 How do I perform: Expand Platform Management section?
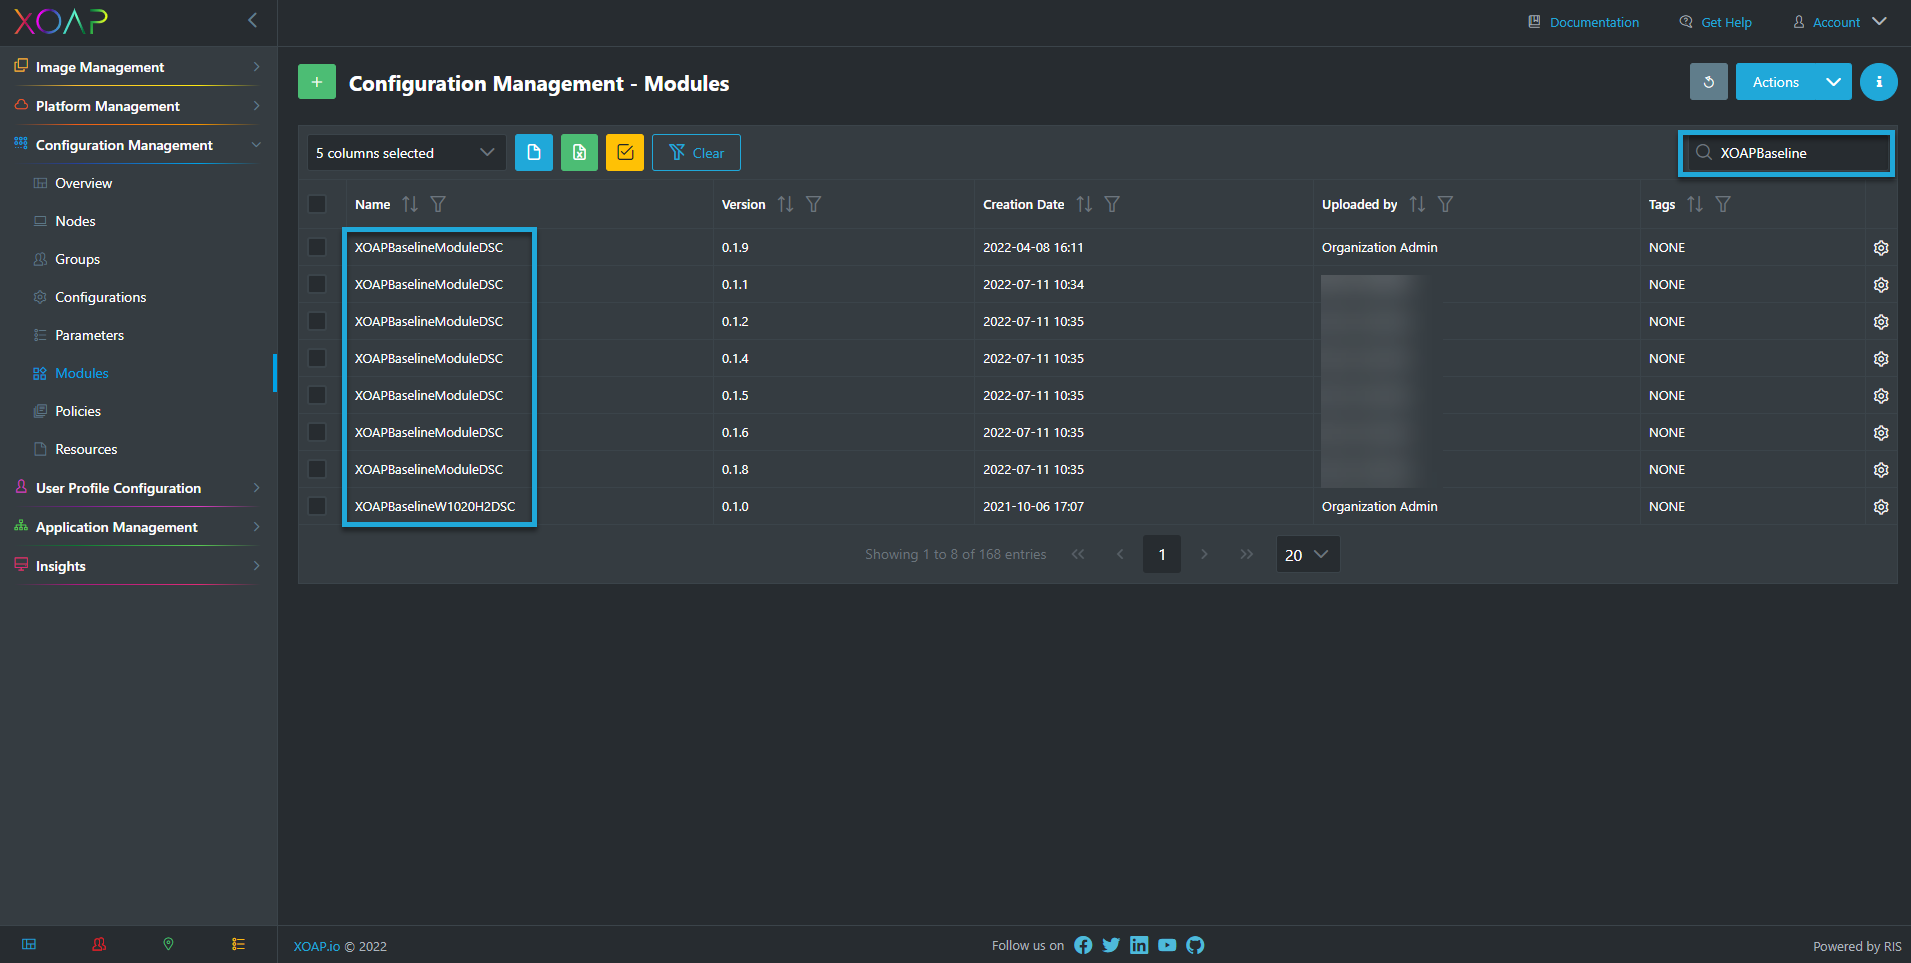pyautogui.click(x=139, y=106)
